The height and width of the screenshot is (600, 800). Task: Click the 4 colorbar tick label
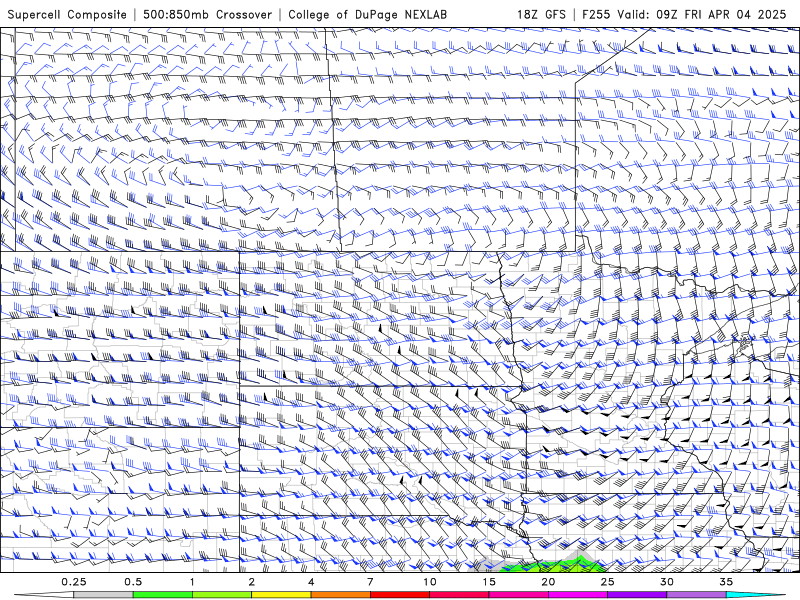pyautogui.click(x=311, y=582)
